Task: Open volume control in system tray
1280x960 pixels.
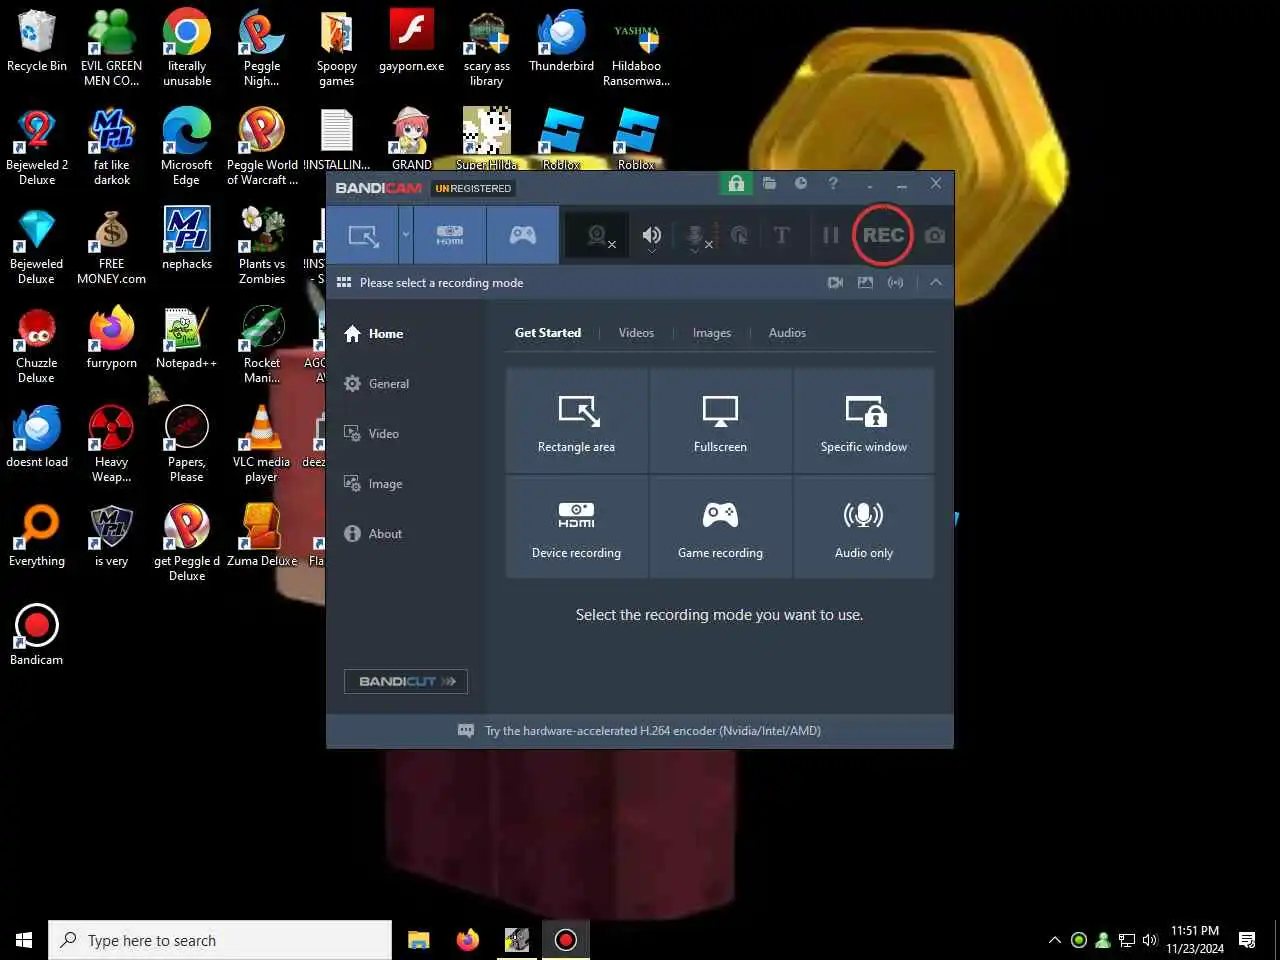Action: (1150, 940)
